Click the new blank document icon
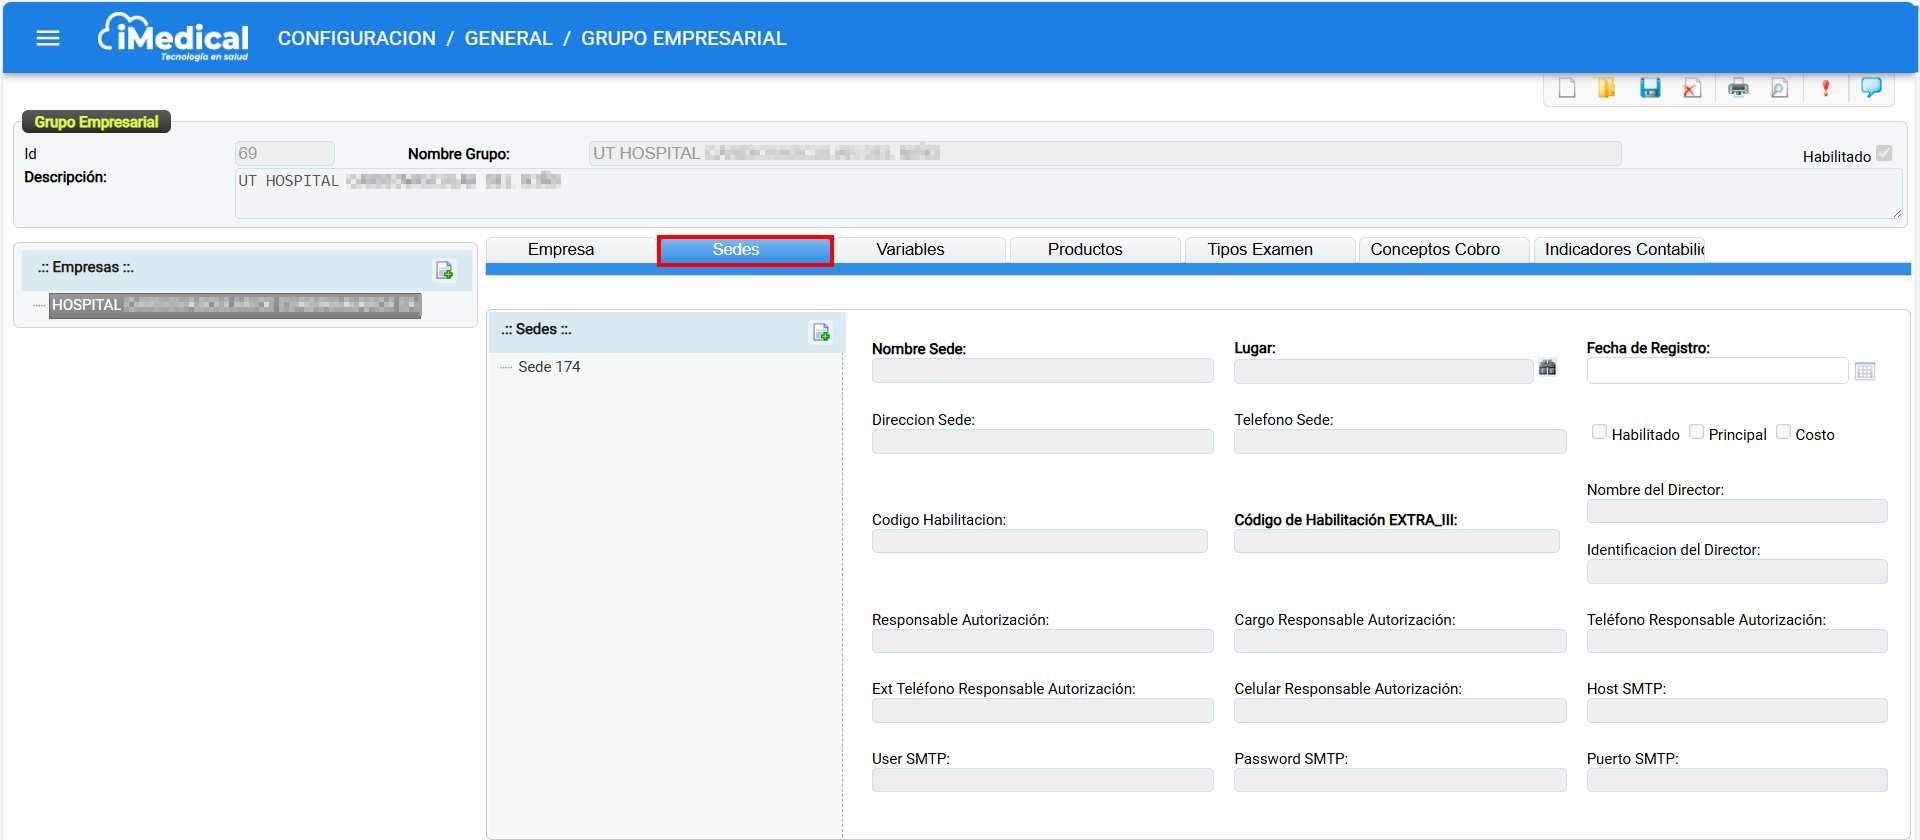 click(x=1567, y=89)
